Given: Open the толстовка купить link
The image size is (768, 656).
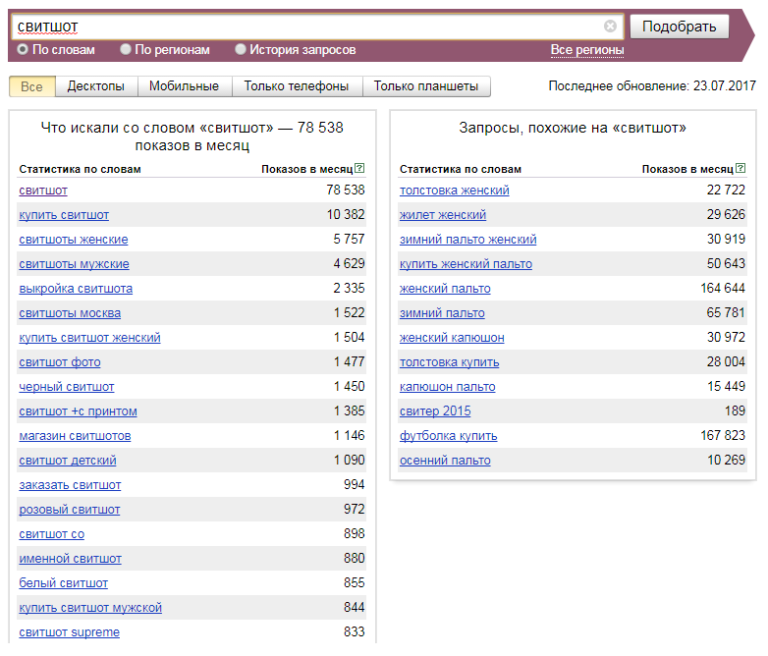Looking at the screenshot, I should (x=449, y=362).
